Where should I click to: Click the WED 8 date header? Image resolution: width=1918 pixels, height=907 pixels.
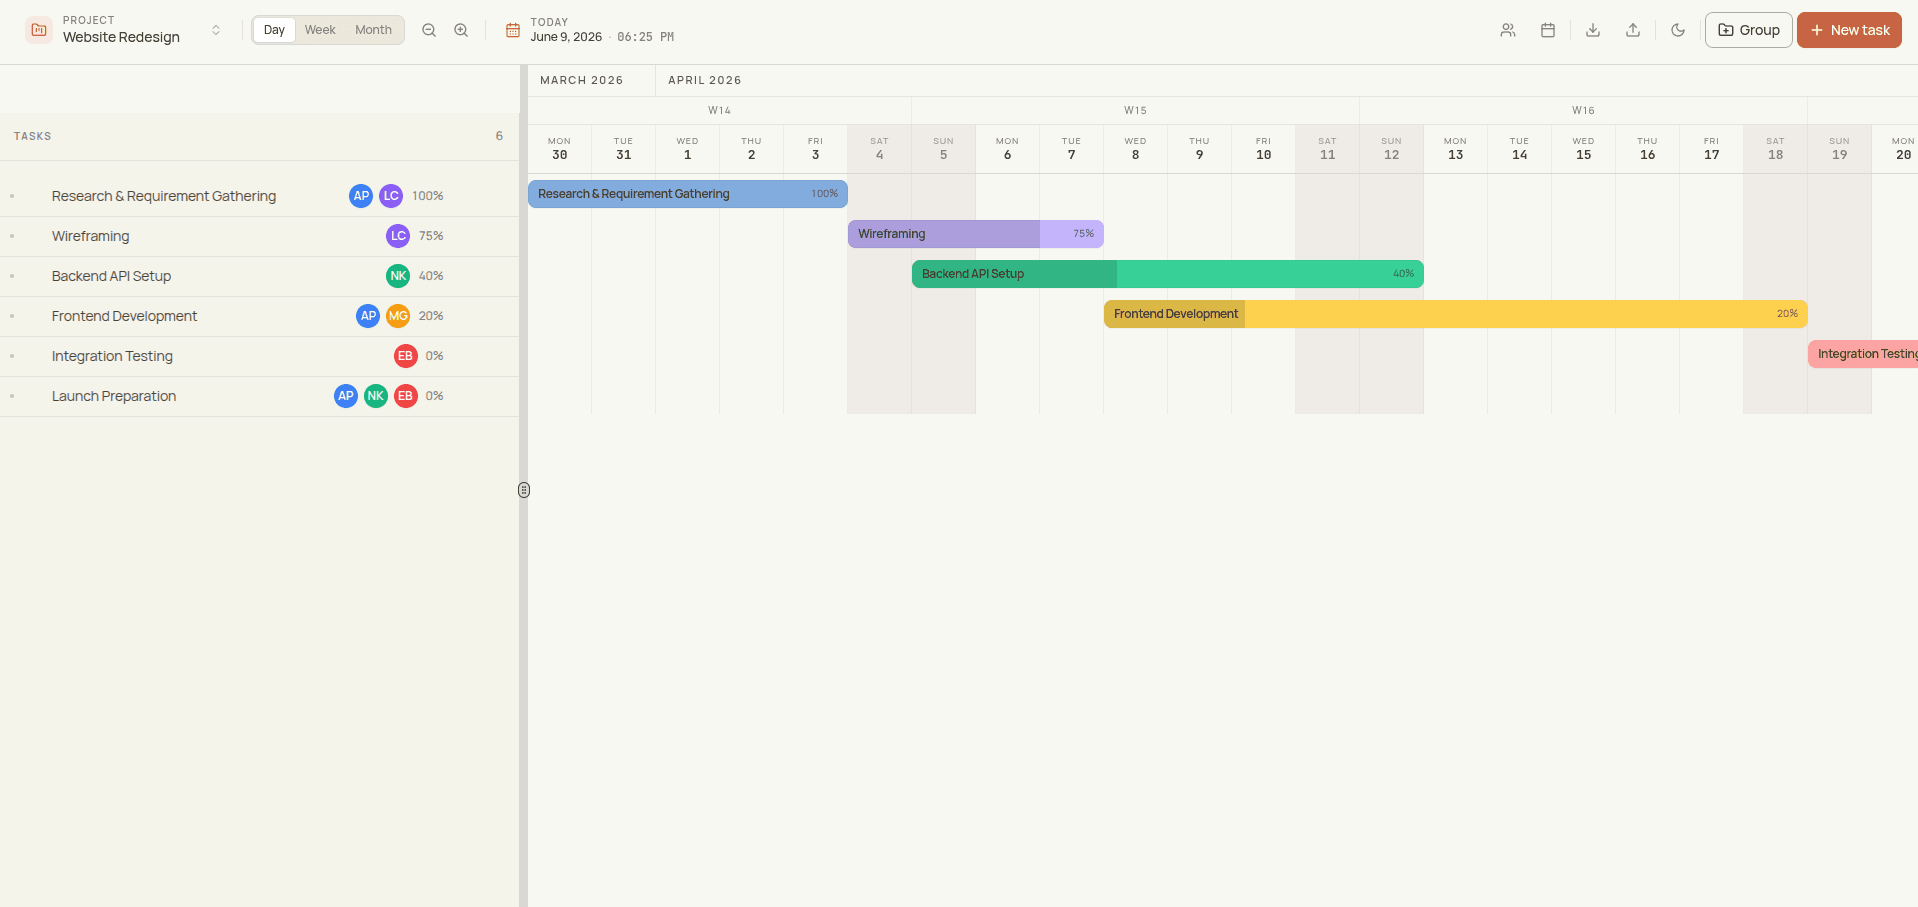[1136, 149]
